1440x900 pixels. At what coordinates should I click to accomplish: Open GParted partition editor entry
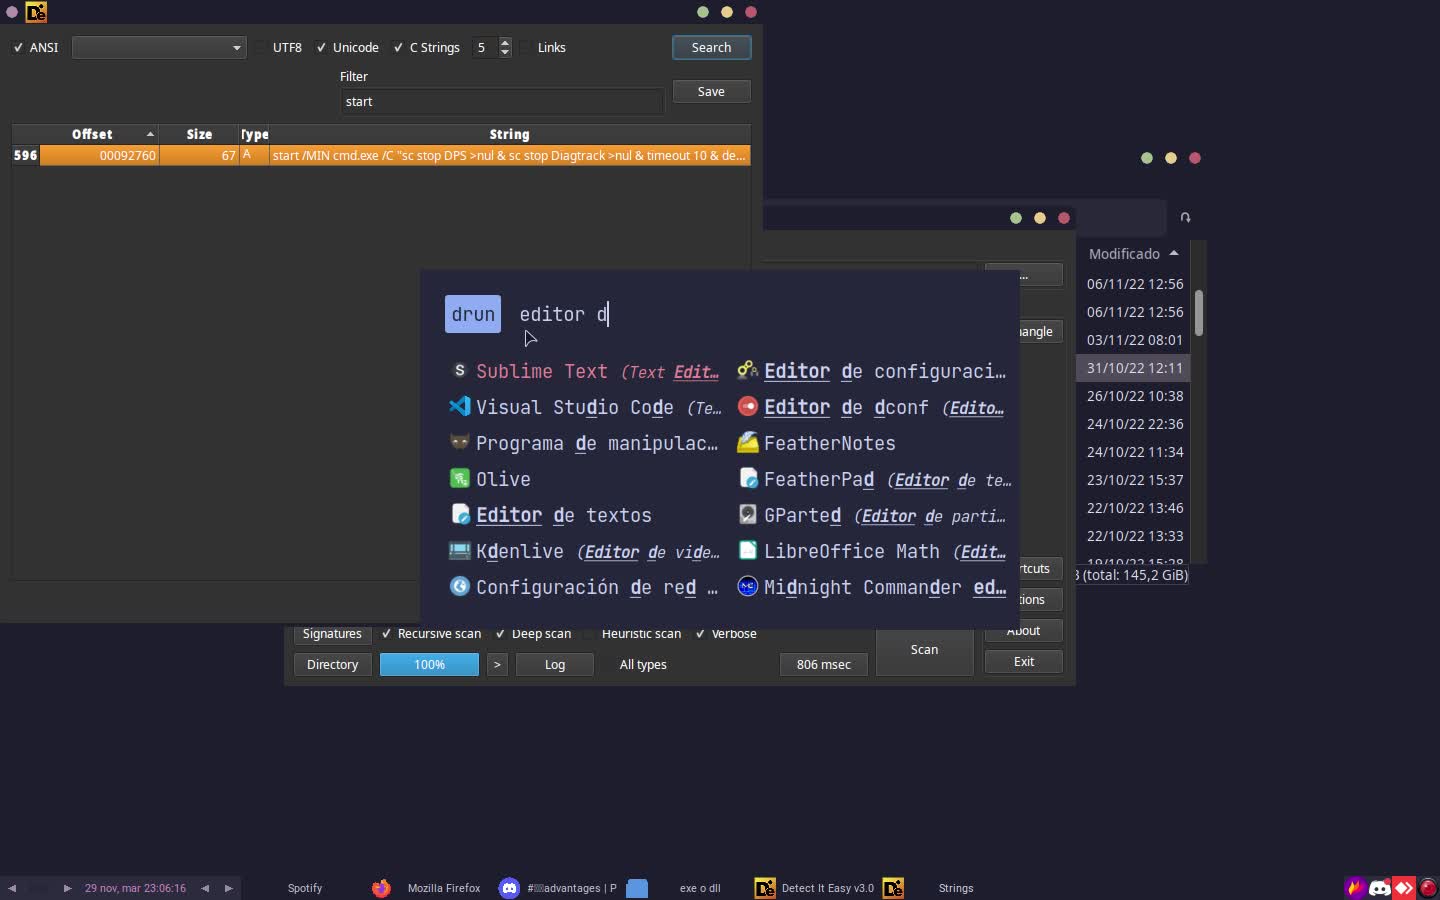pyautogui.click(x=802, y=515)
